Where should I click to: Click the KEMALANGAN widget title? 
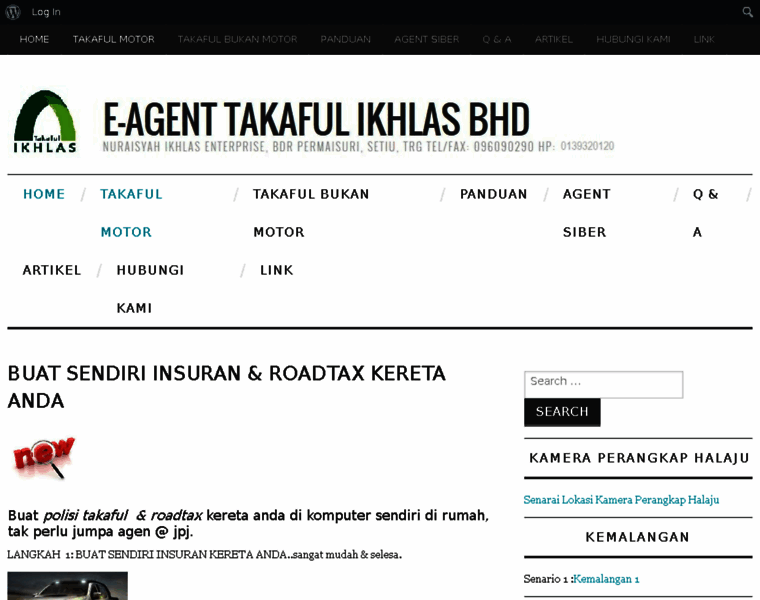(637, 537)
